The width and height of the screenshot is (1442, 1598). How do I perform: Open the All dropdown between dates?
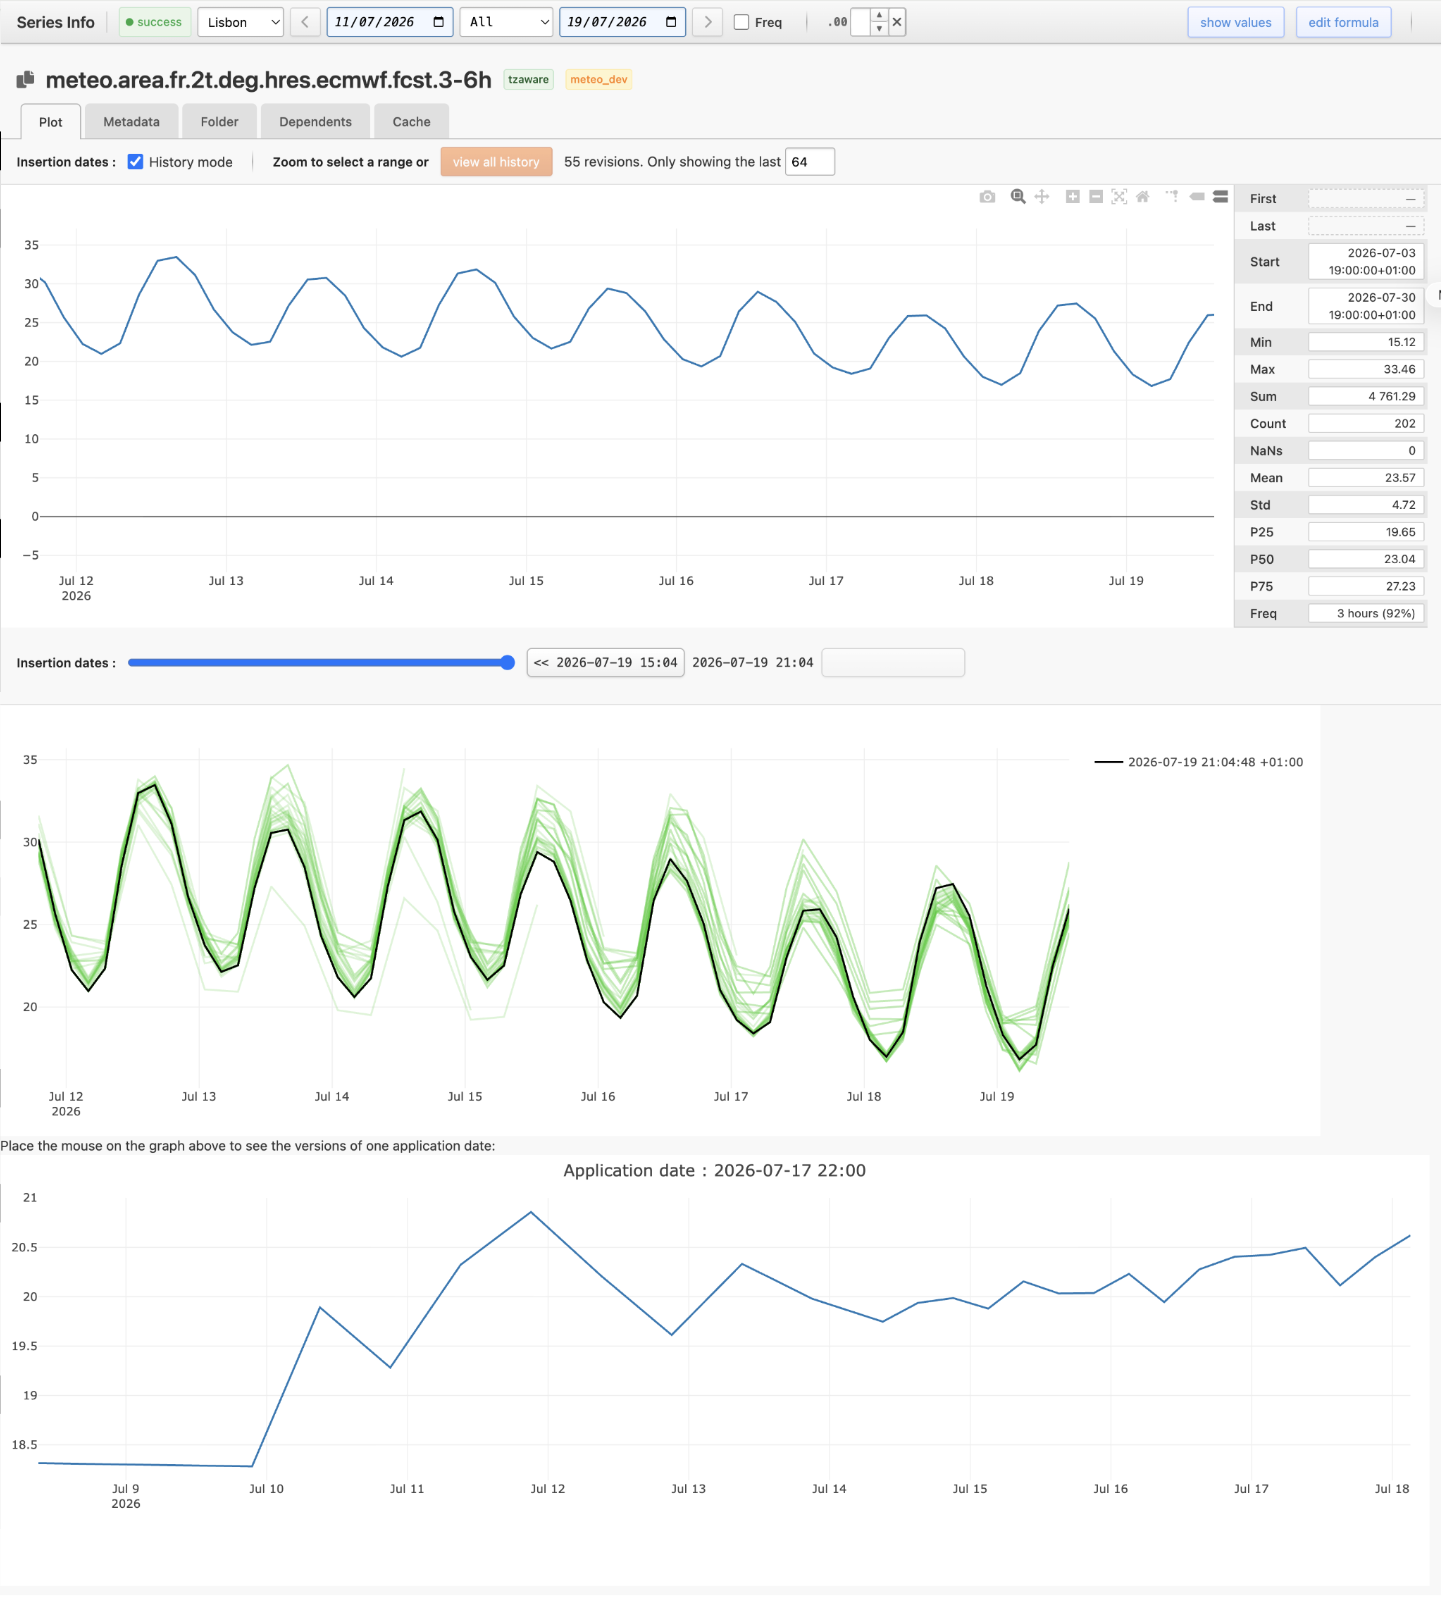506,22
